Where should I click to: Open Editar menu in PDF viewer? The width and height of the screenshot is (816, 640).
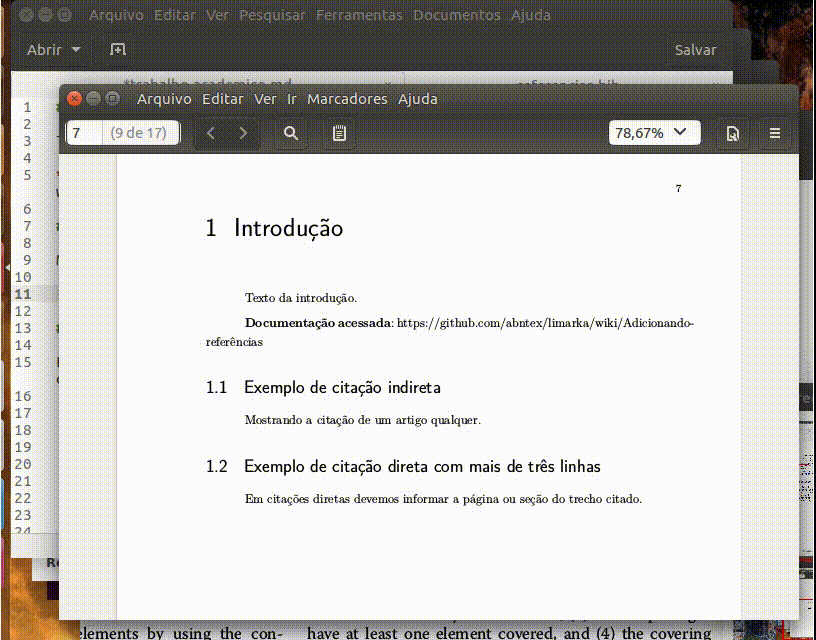tap(223, 99)
